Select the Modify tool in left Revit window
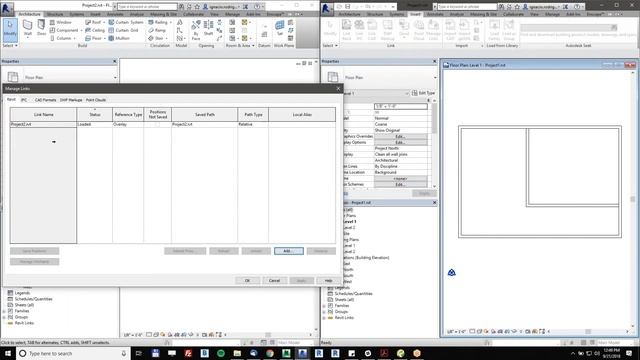Image resolution: width=640 pixels, height=360 pixels. 10,30
